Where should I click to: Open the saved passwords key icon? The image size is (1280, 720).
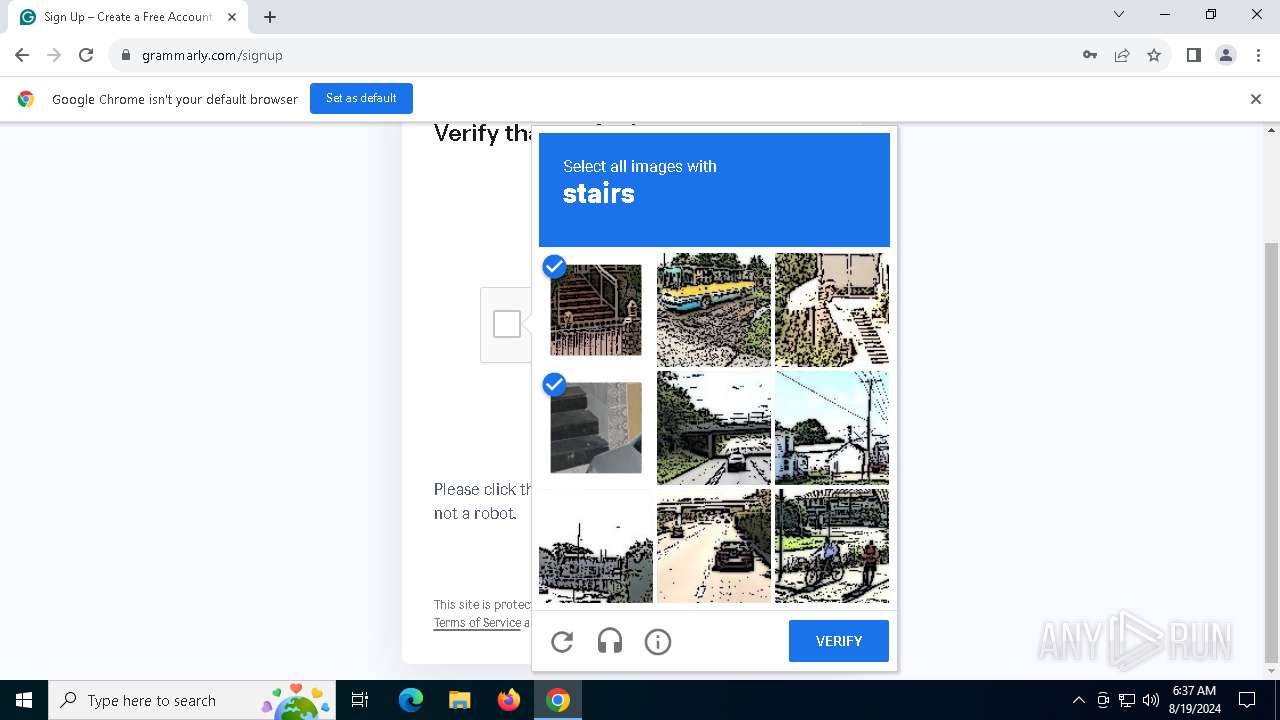click(x=1090, y=55)
